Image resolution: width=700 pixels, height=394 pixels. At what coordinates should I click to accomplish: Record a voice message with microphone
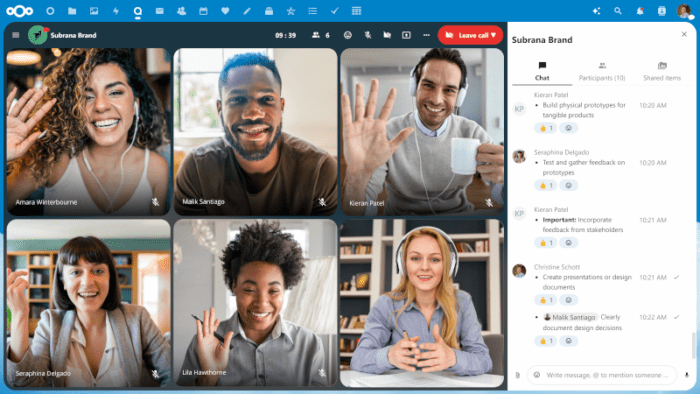pyautogui.click(x=687, y=375)
